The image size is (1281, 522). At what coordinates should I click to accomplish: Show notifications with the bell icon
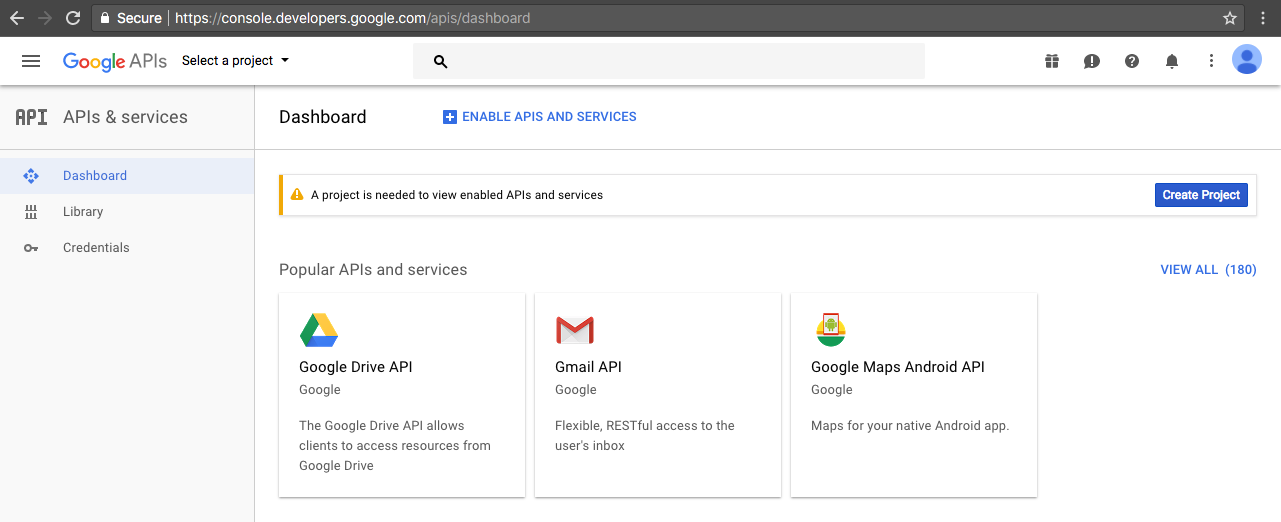click(1172, 61)
